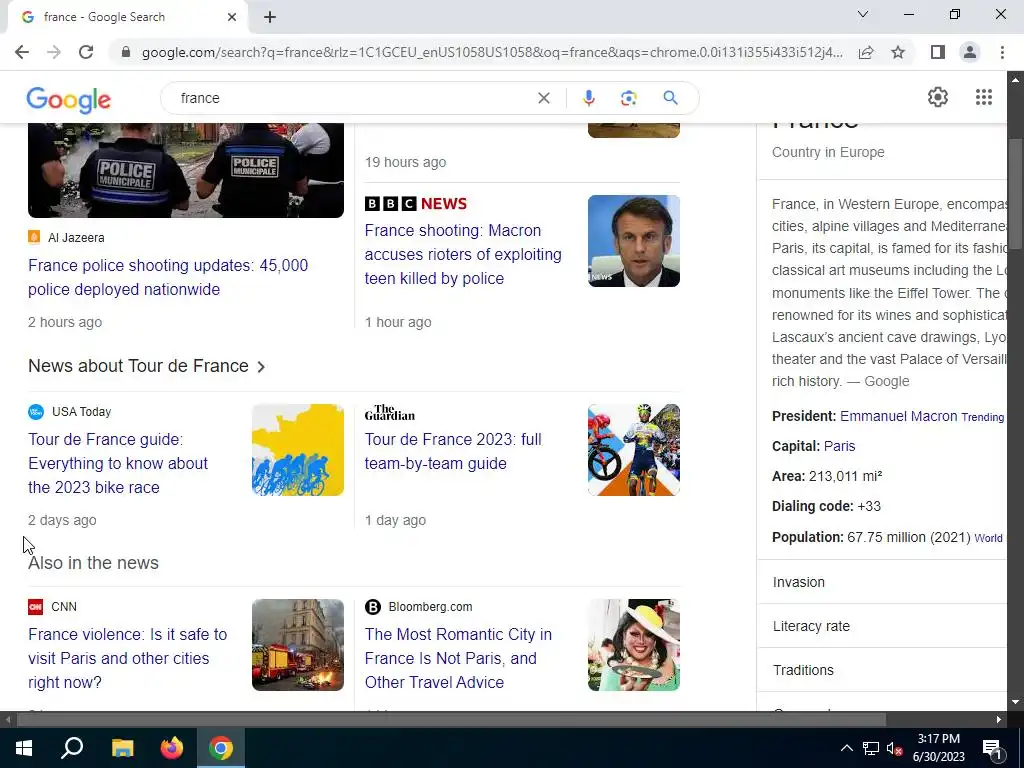Click the france search input field
The height and width of the screenshot is (768, 1024).
pyautogui.click(x=353, y=98)
